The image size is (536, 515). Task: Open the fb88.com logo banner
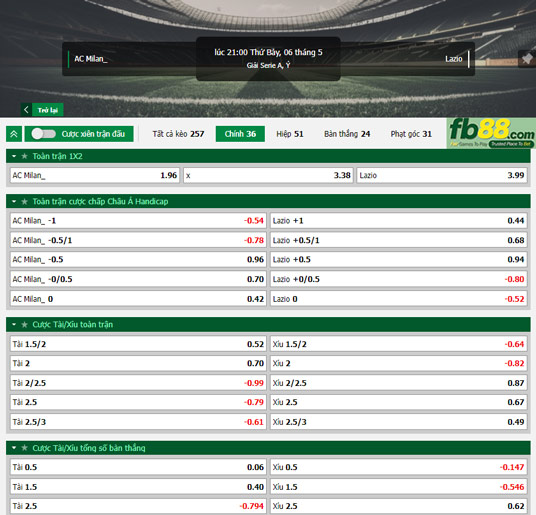click(491, 133)
